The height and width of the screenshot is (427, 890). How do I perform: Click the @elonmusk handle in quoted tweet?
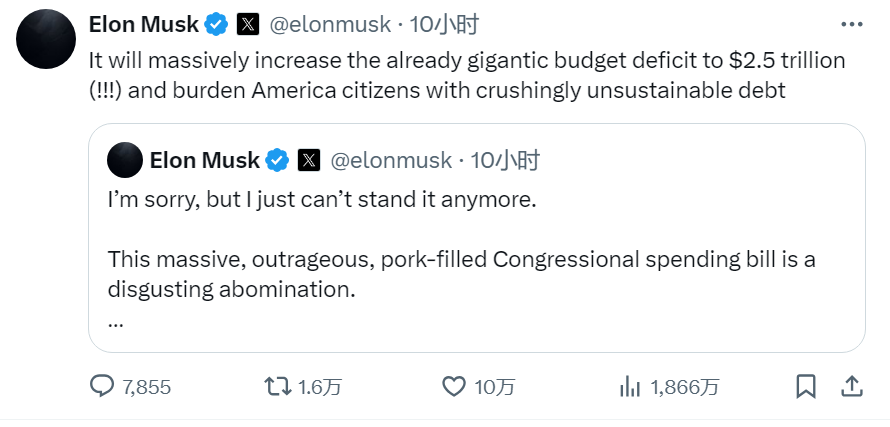(390, 160)
